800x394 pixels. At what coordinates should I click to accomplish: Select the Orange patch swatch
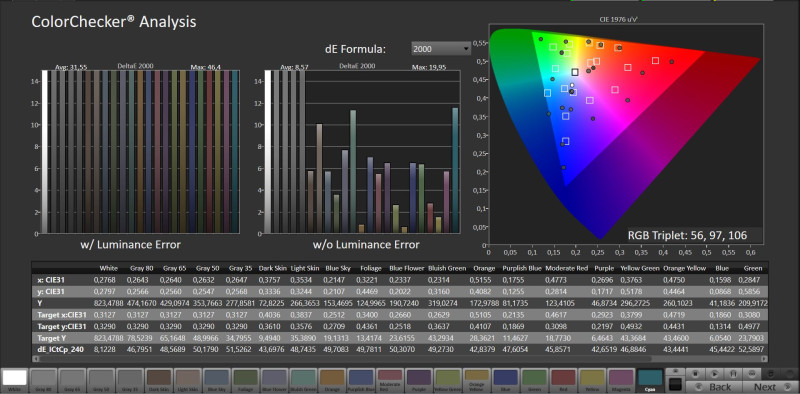click(x=332, y=380)
